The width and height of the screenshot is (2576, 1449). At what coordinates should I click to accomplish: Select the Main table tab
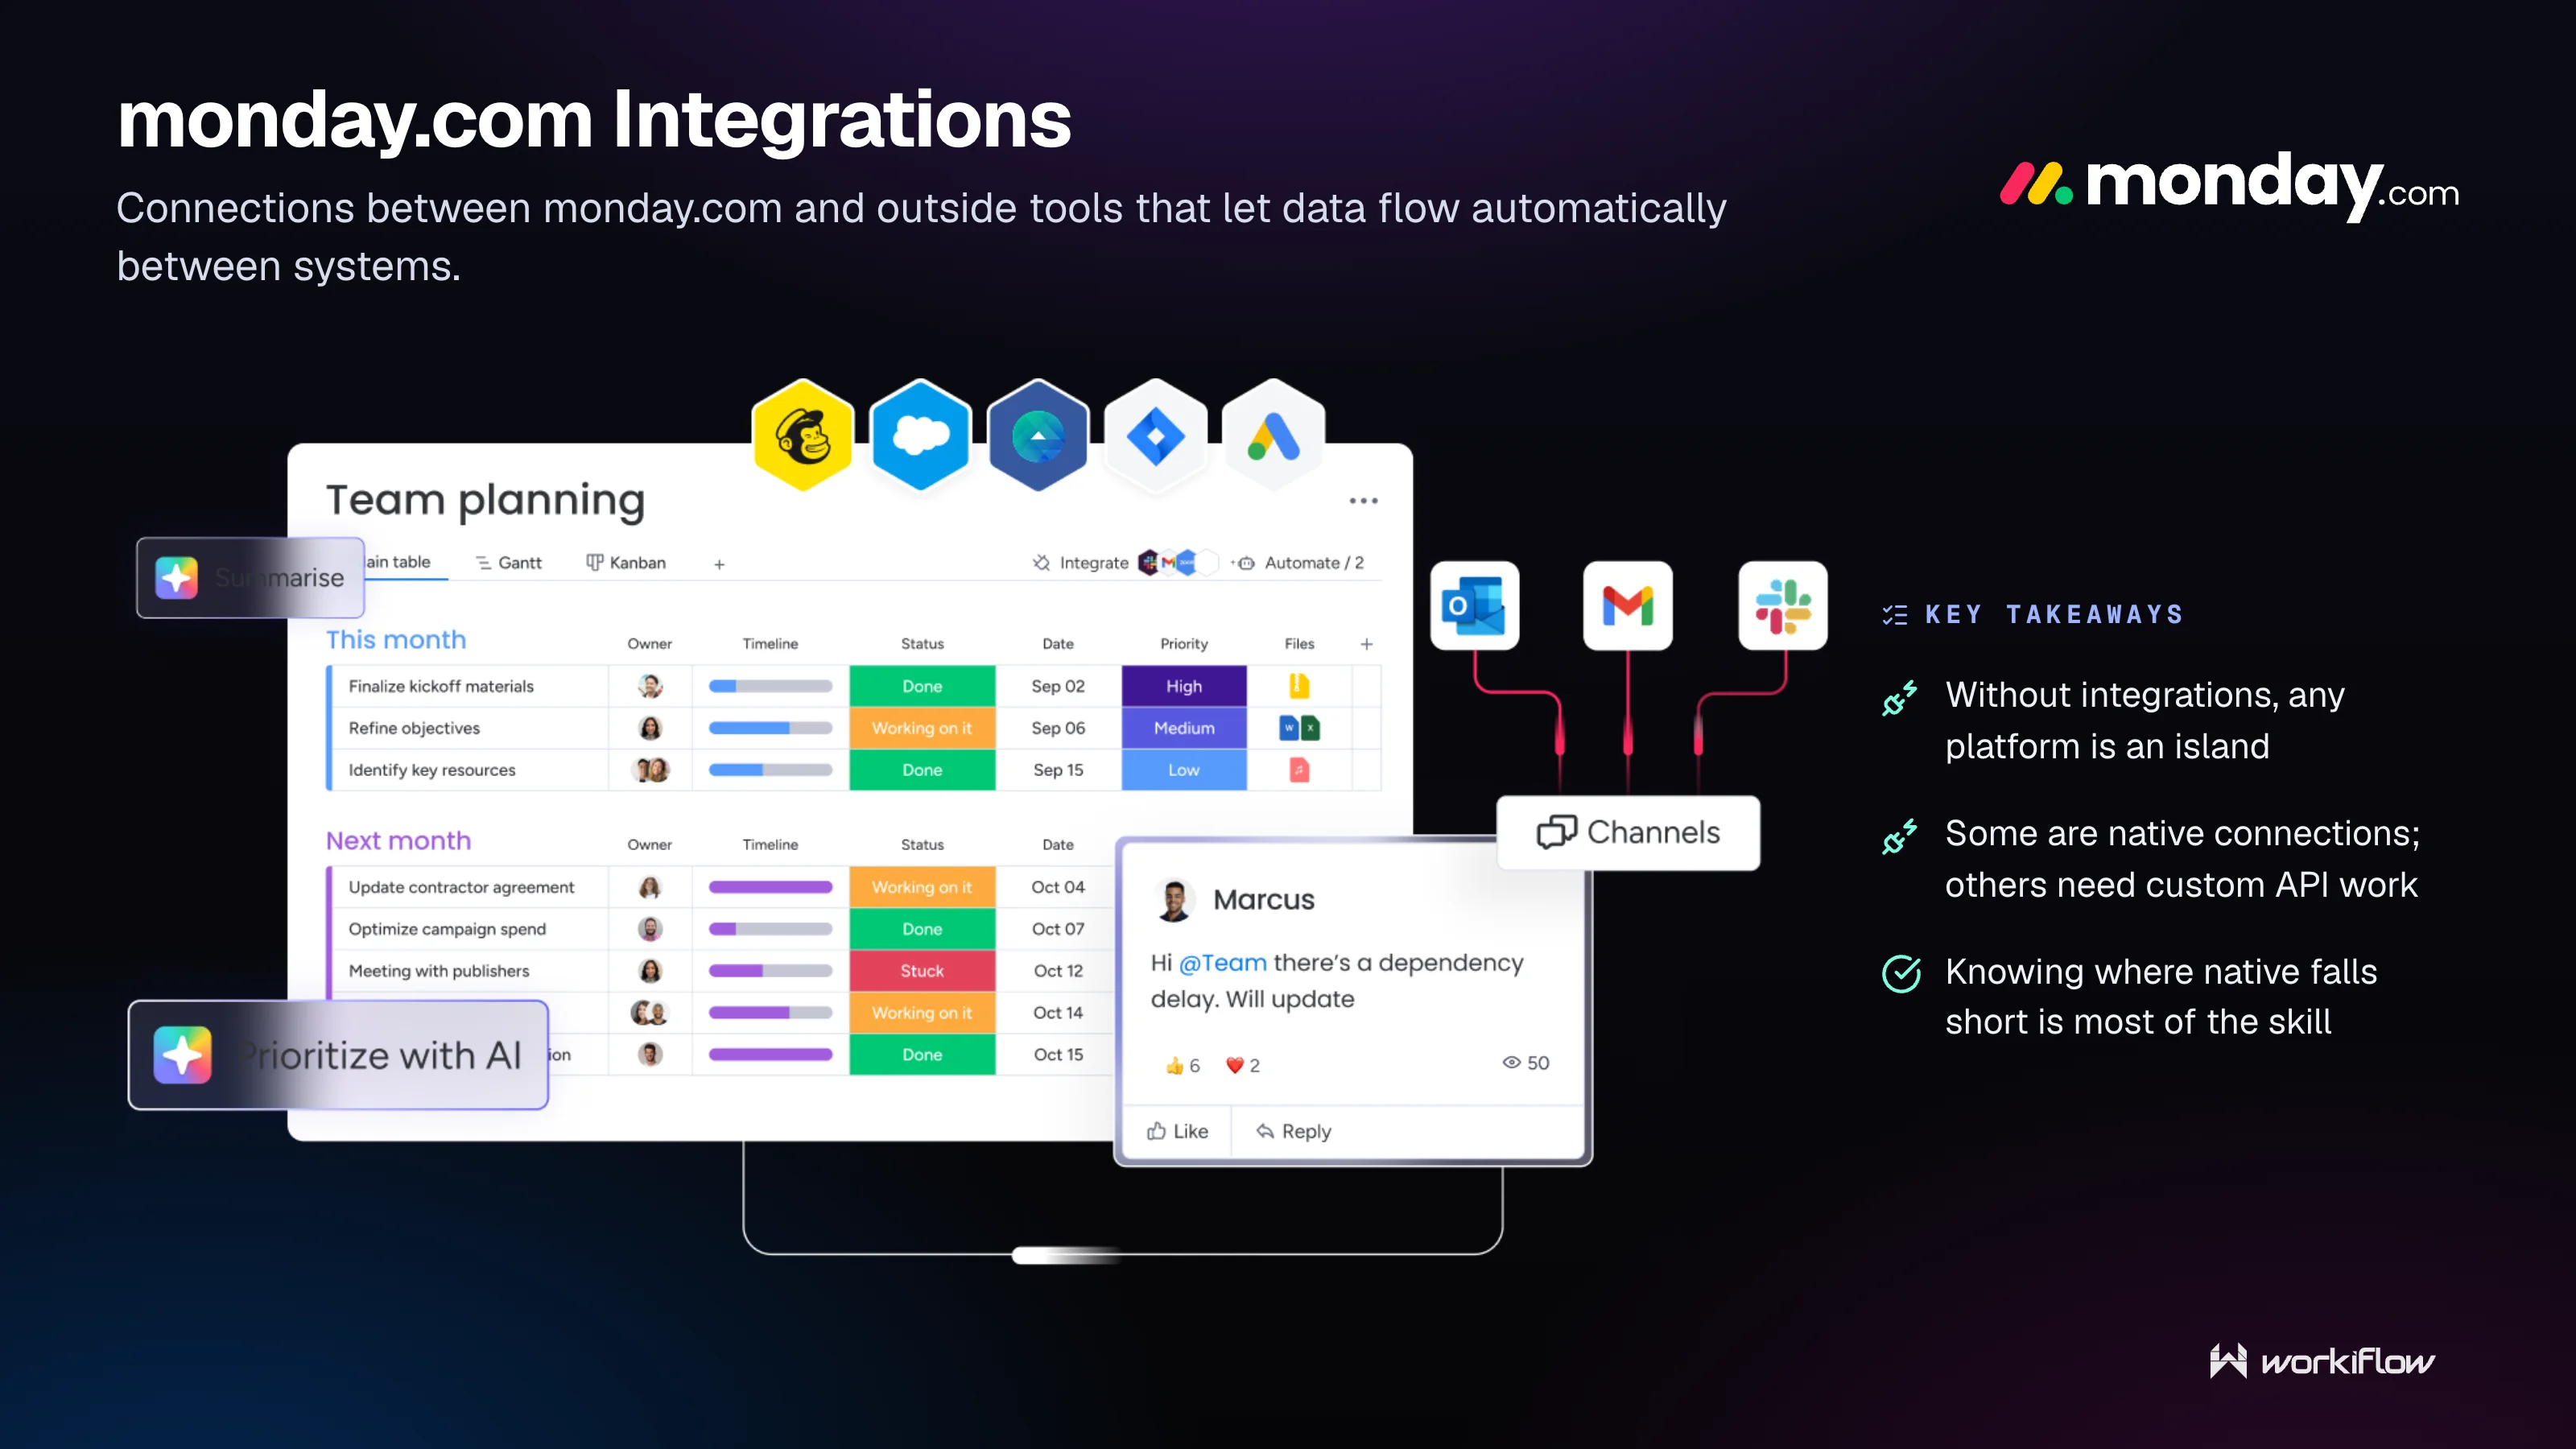coord(397,562)
